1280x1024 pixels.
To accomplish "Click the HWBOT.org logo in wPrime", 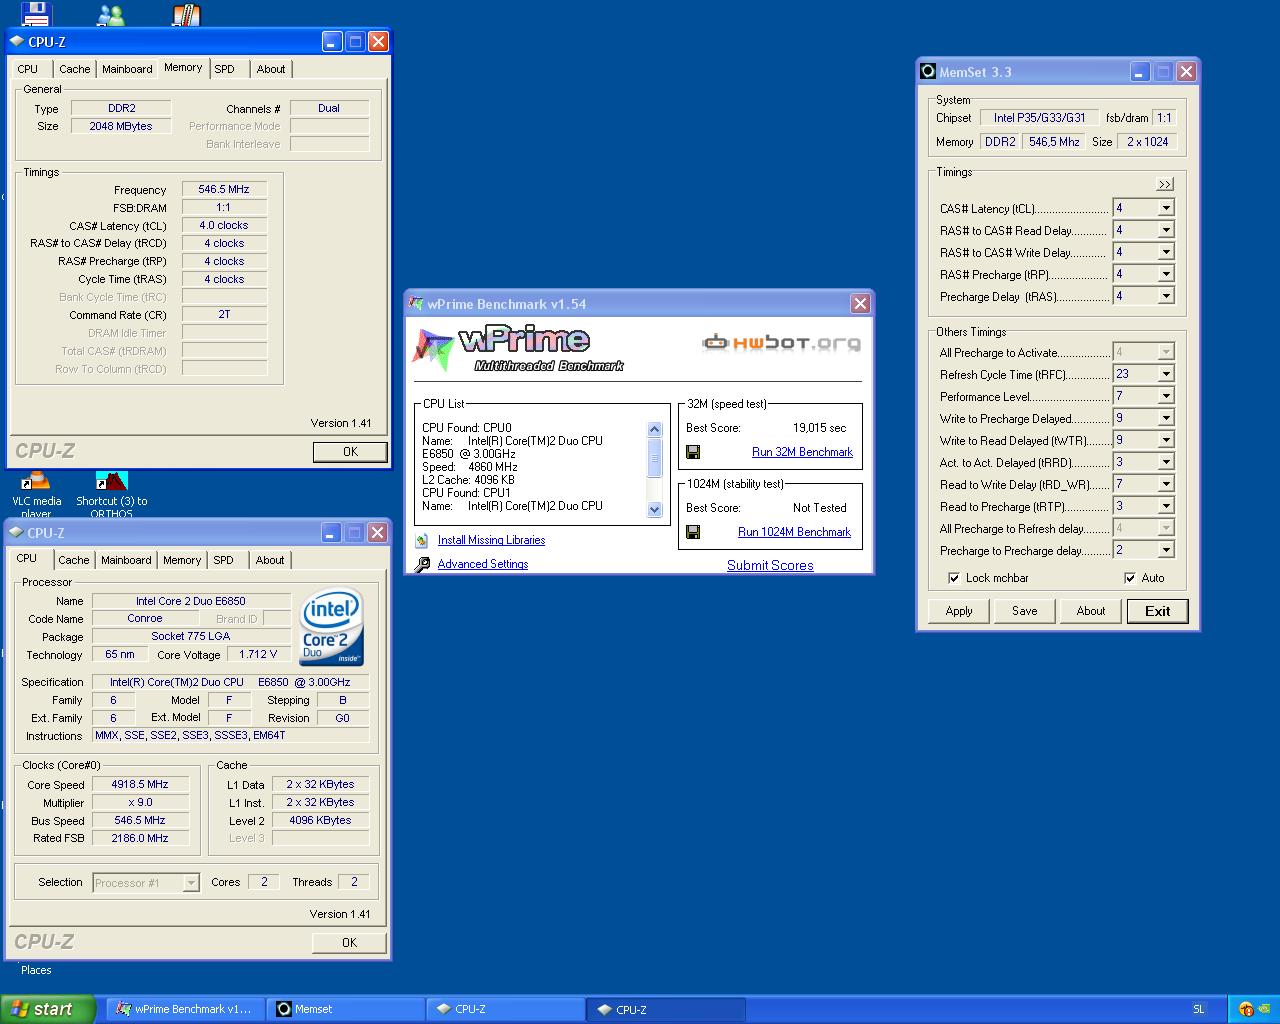I will (x=781, y=343).
